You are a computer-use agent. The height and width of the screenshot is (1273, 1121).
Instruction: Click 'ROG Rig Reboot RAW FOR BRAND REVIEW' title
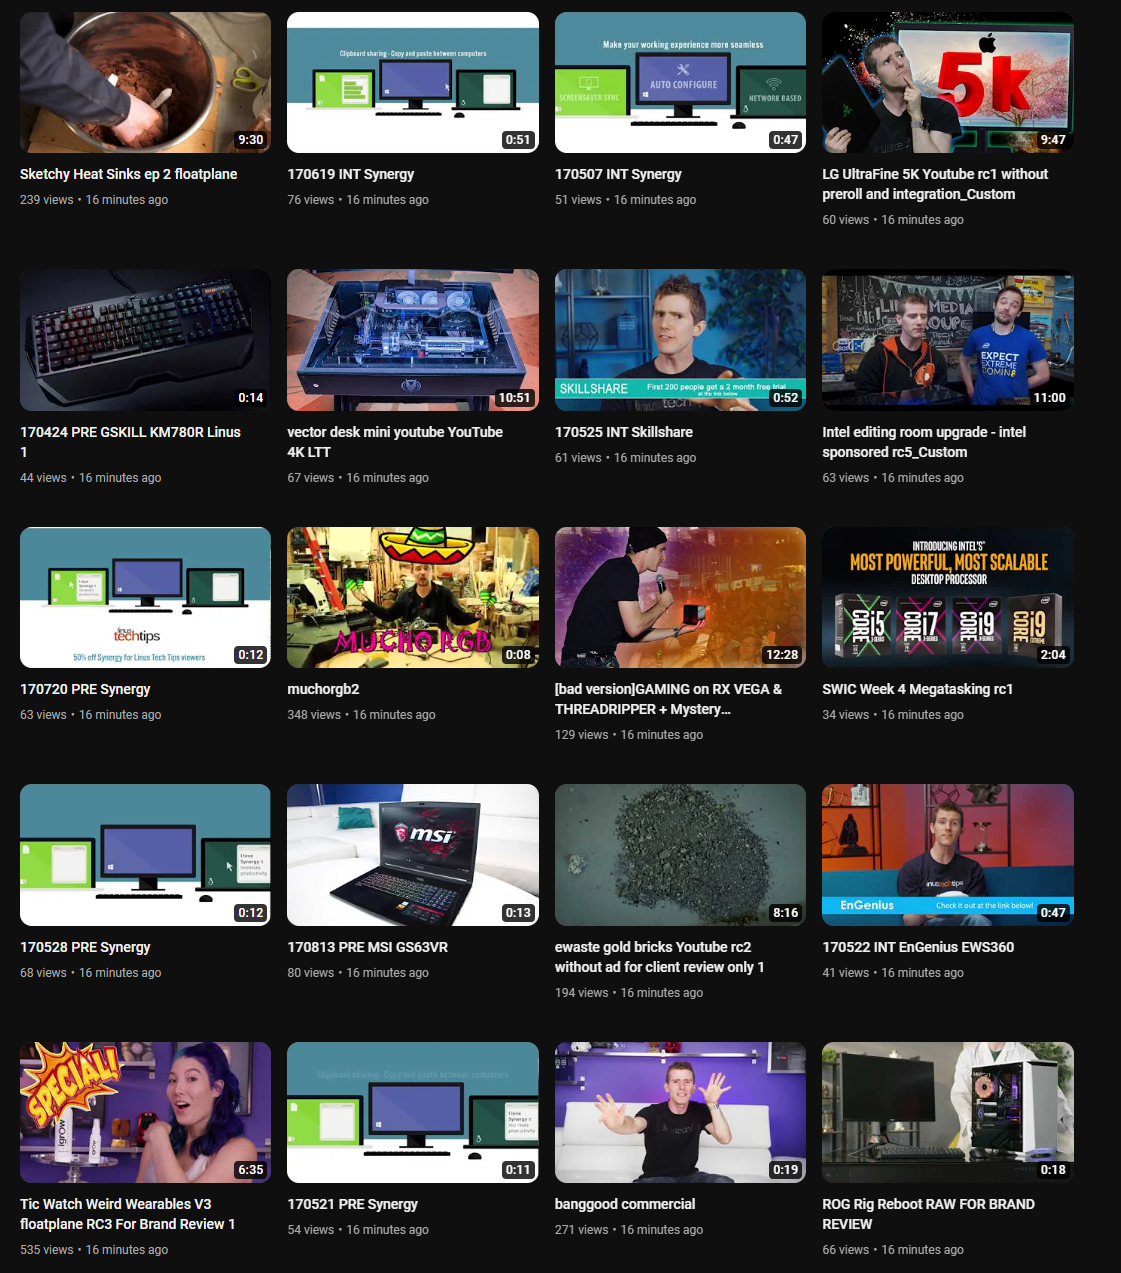pos(929,1214)
